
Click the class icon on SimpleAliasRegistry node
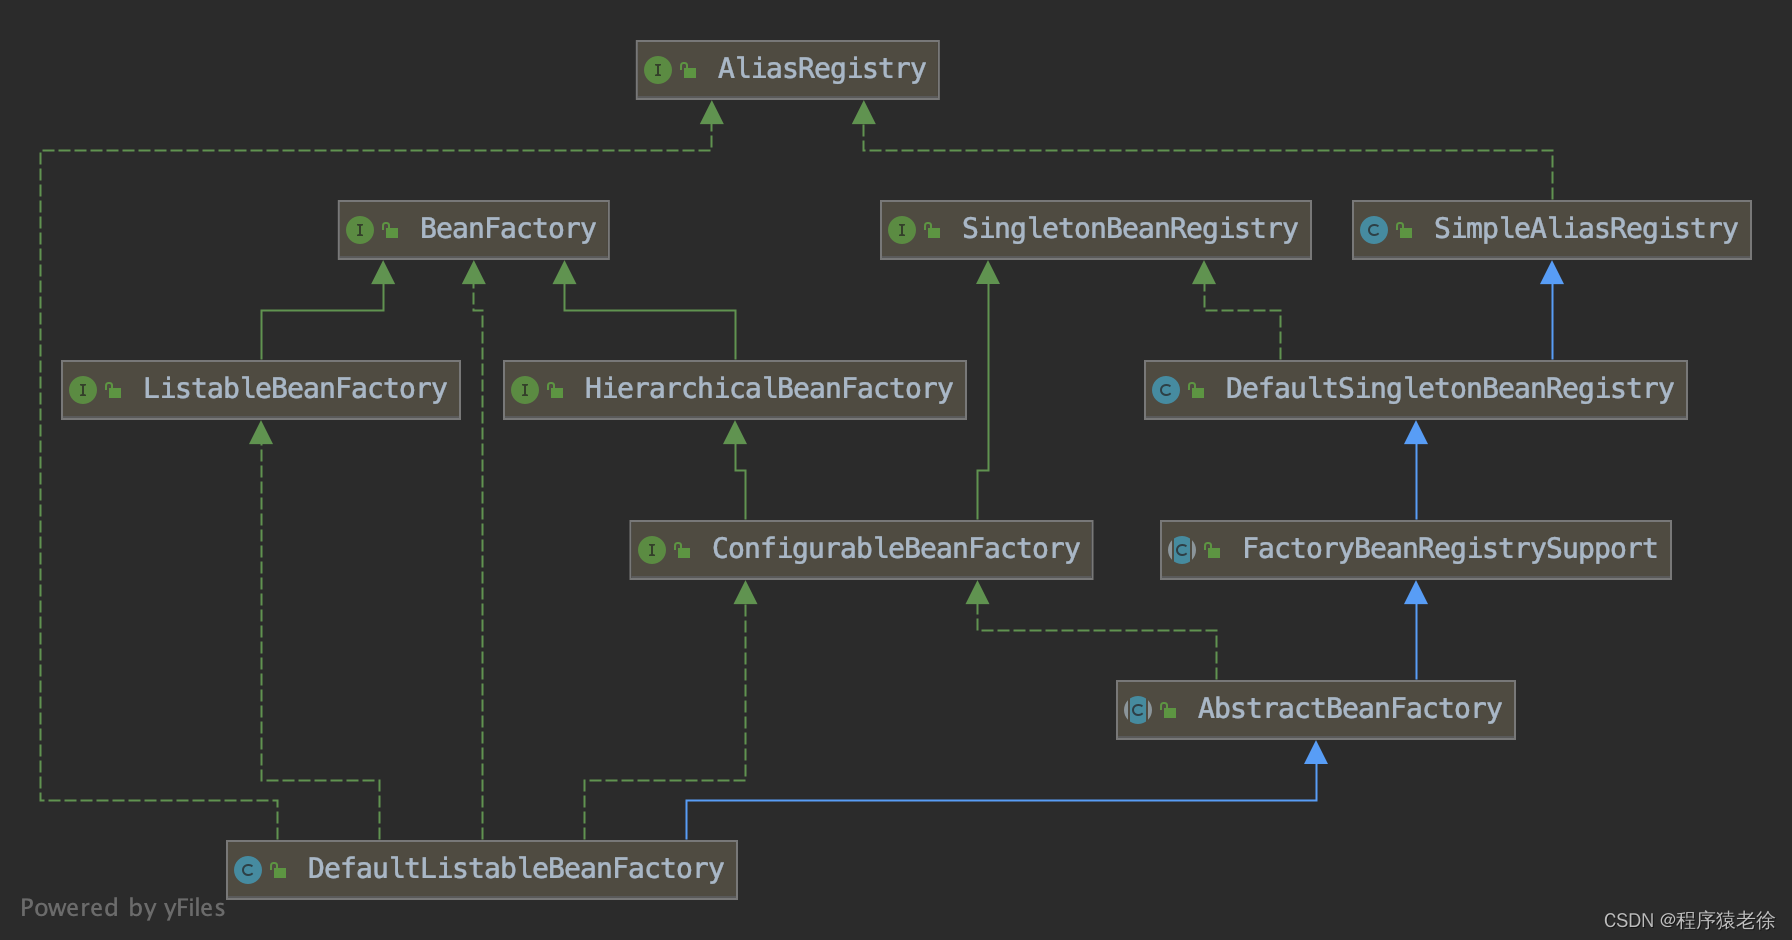tap(1374, 230)
